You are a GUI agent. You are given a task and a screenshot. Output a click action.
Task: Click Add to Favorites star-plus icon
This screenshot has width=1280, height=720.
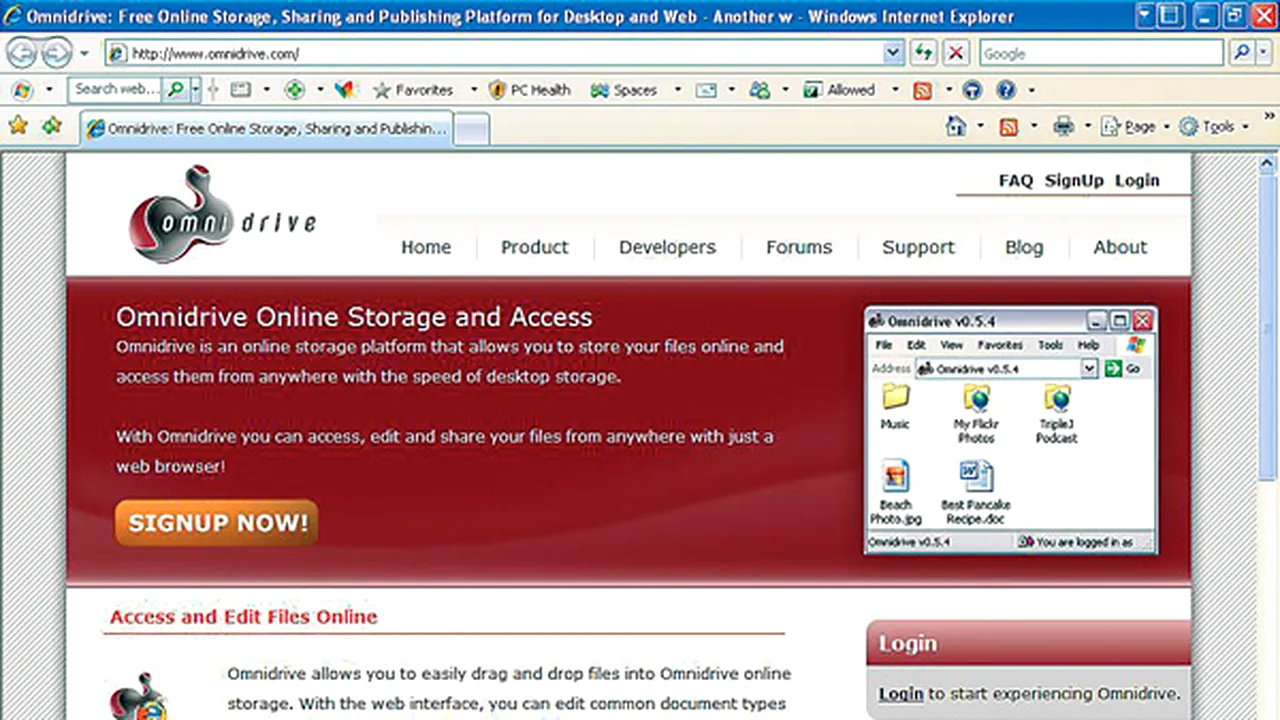pos(52,125)
